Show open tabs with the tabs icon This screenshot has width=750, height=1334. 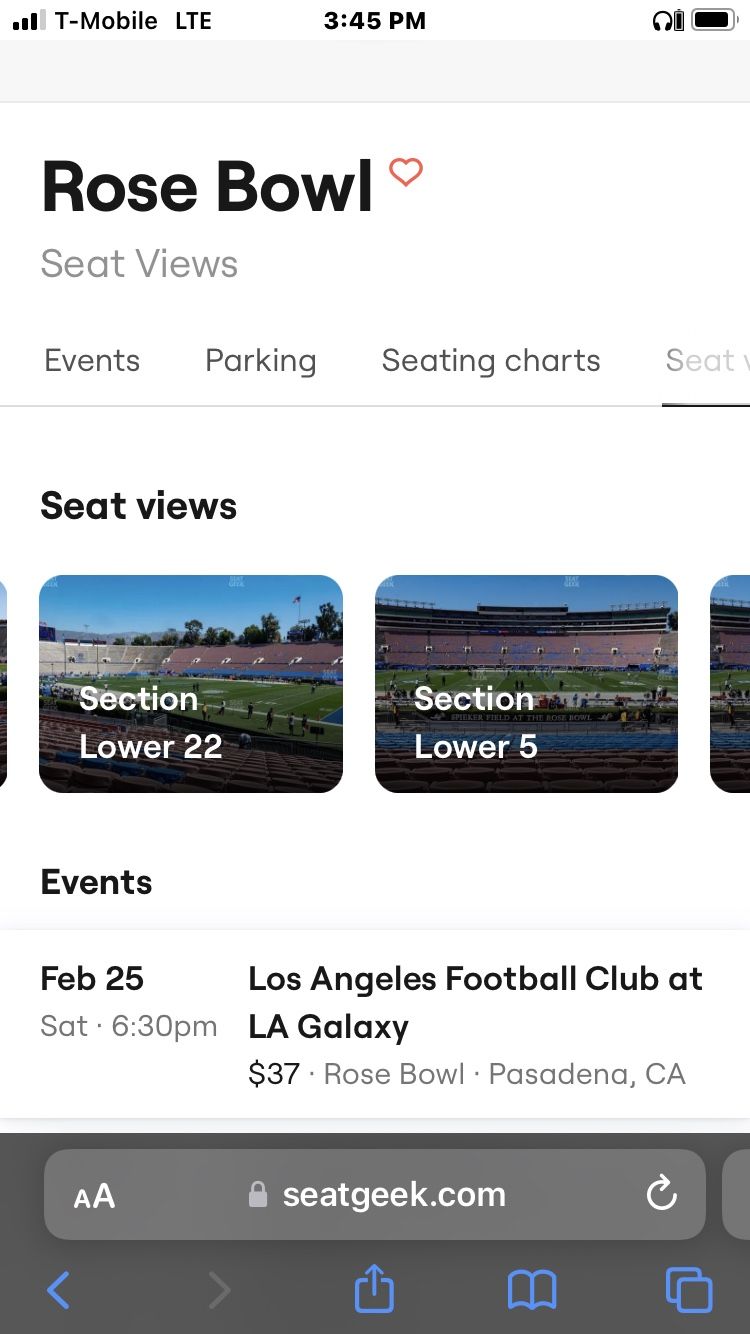[x=689, y=1290]
